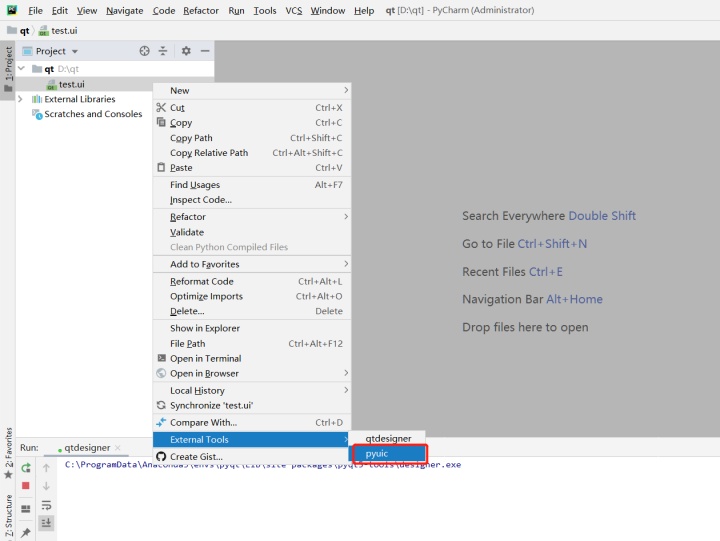Open the VCS menu
The image size is (720, 541).
293,10
